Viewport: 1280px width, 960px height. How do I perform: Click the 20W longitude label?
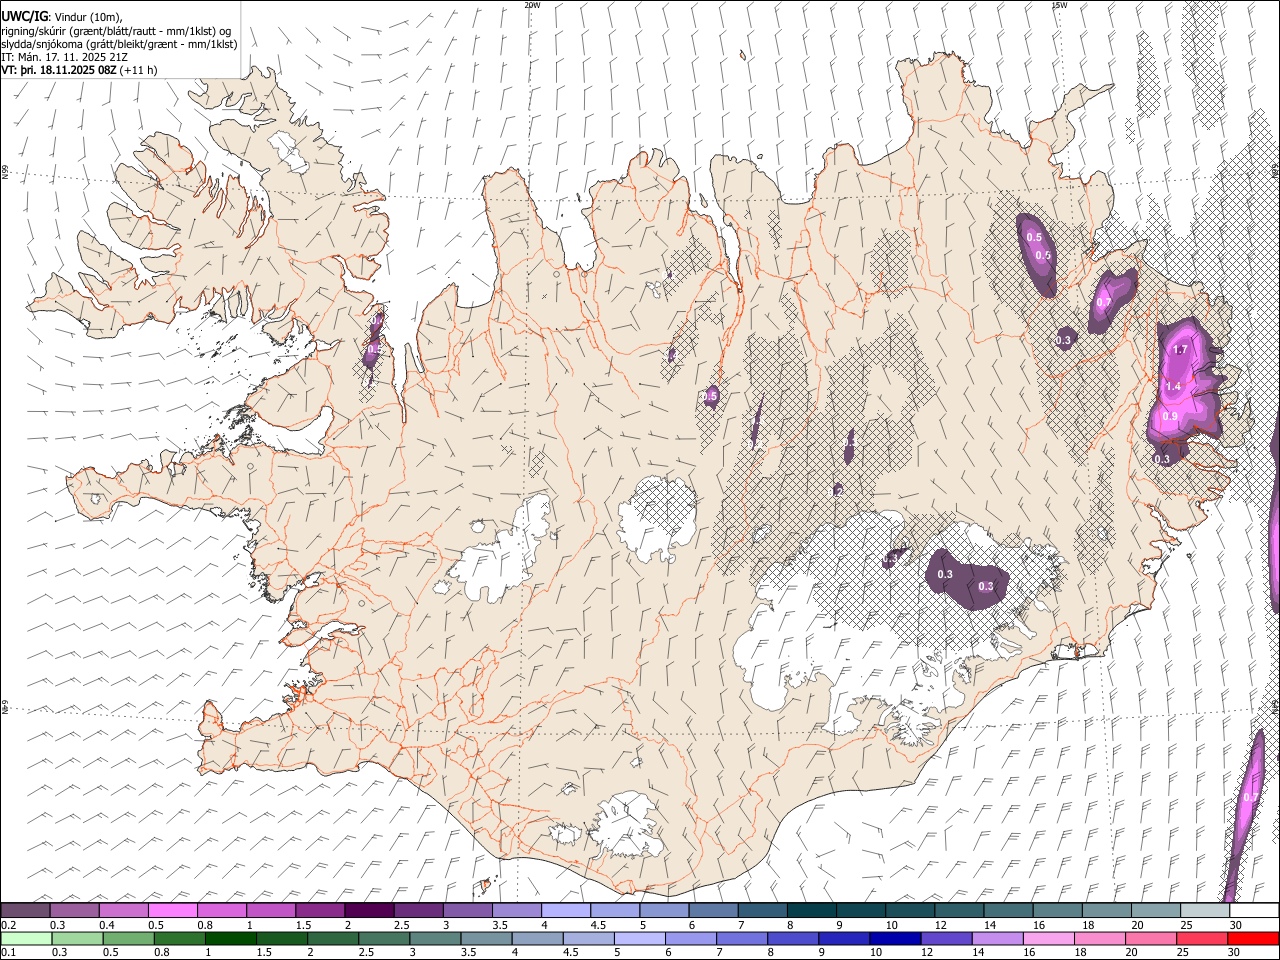tap(532, 5)
